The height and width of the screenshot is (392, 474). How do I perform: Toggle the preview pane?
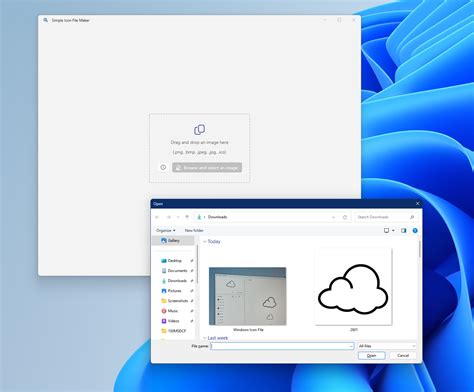404,230
